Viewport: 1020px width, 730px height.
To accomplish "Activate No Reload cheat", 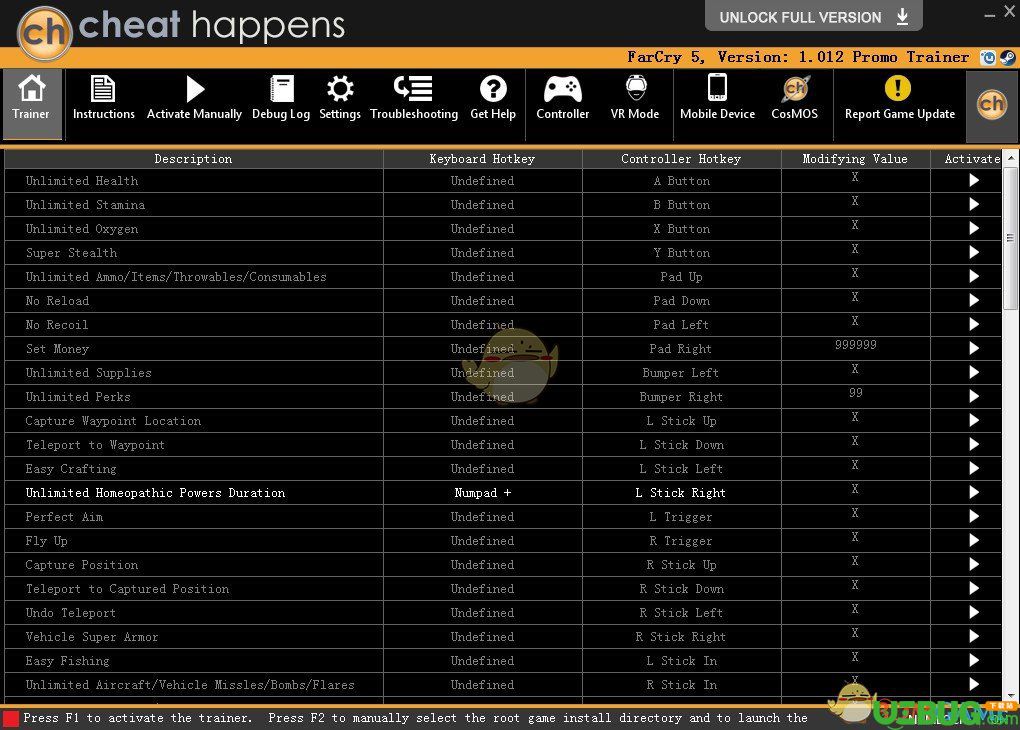I will (x=973, y=301).
